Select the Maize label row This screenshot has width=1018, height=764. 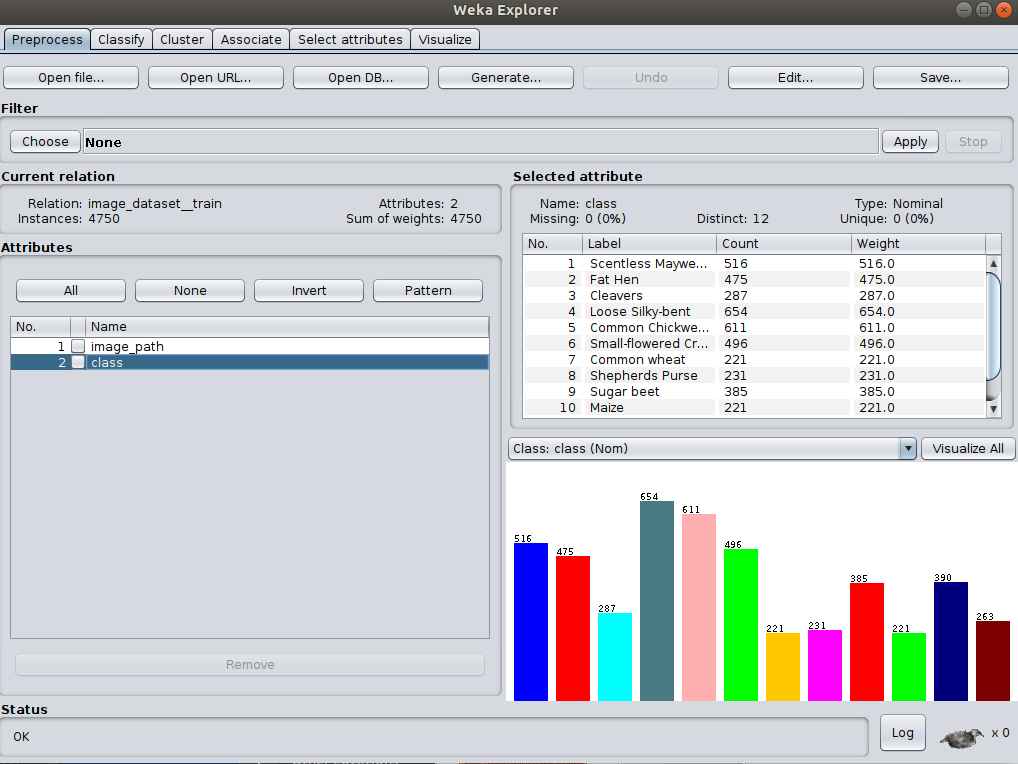(x=754, y=408)
